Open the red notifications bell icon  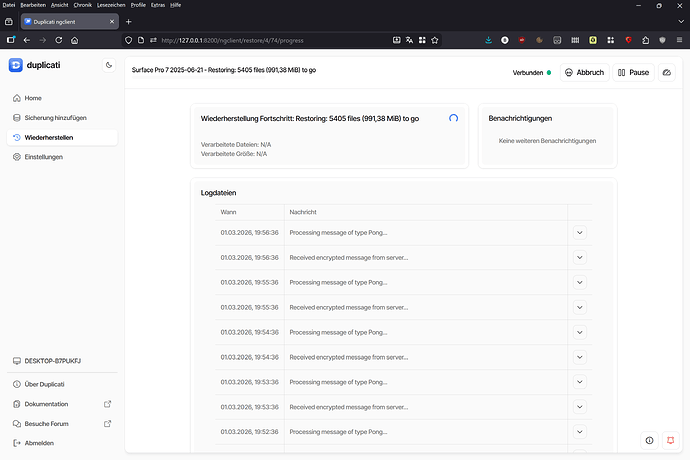[x=670, y=440]
